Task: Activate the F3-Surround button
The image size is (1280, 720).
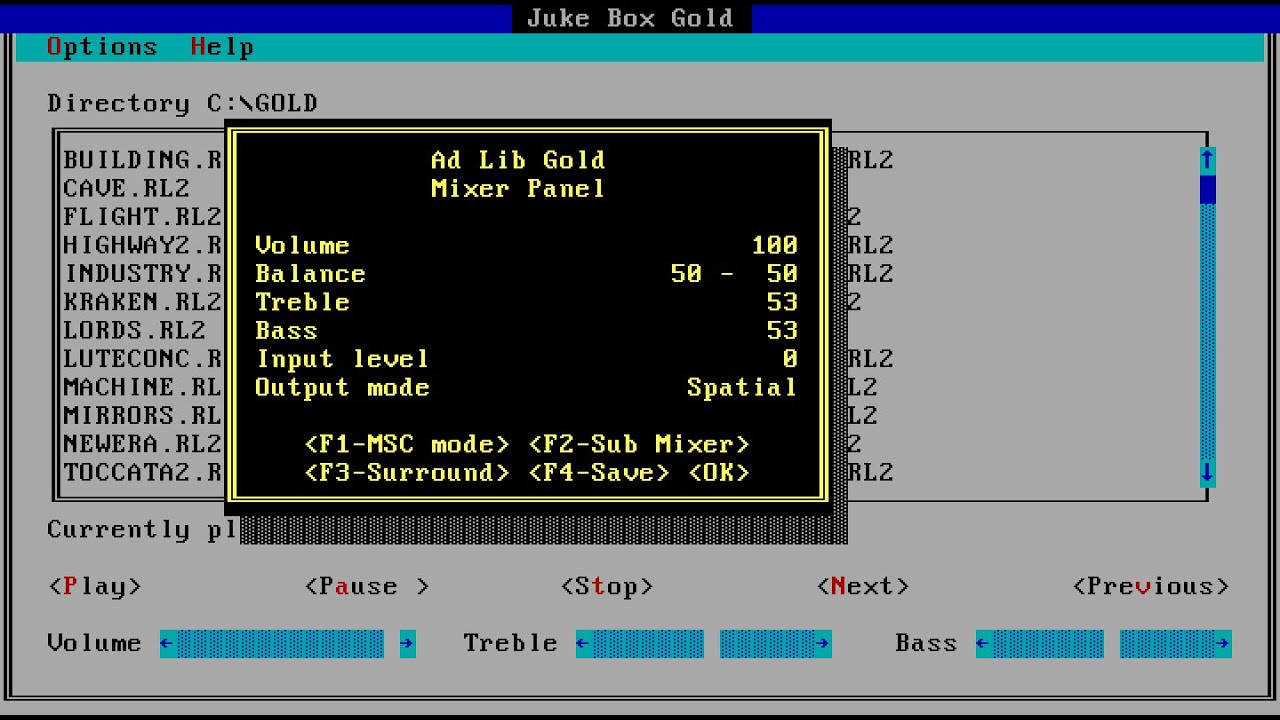Action: pos(407,472)
